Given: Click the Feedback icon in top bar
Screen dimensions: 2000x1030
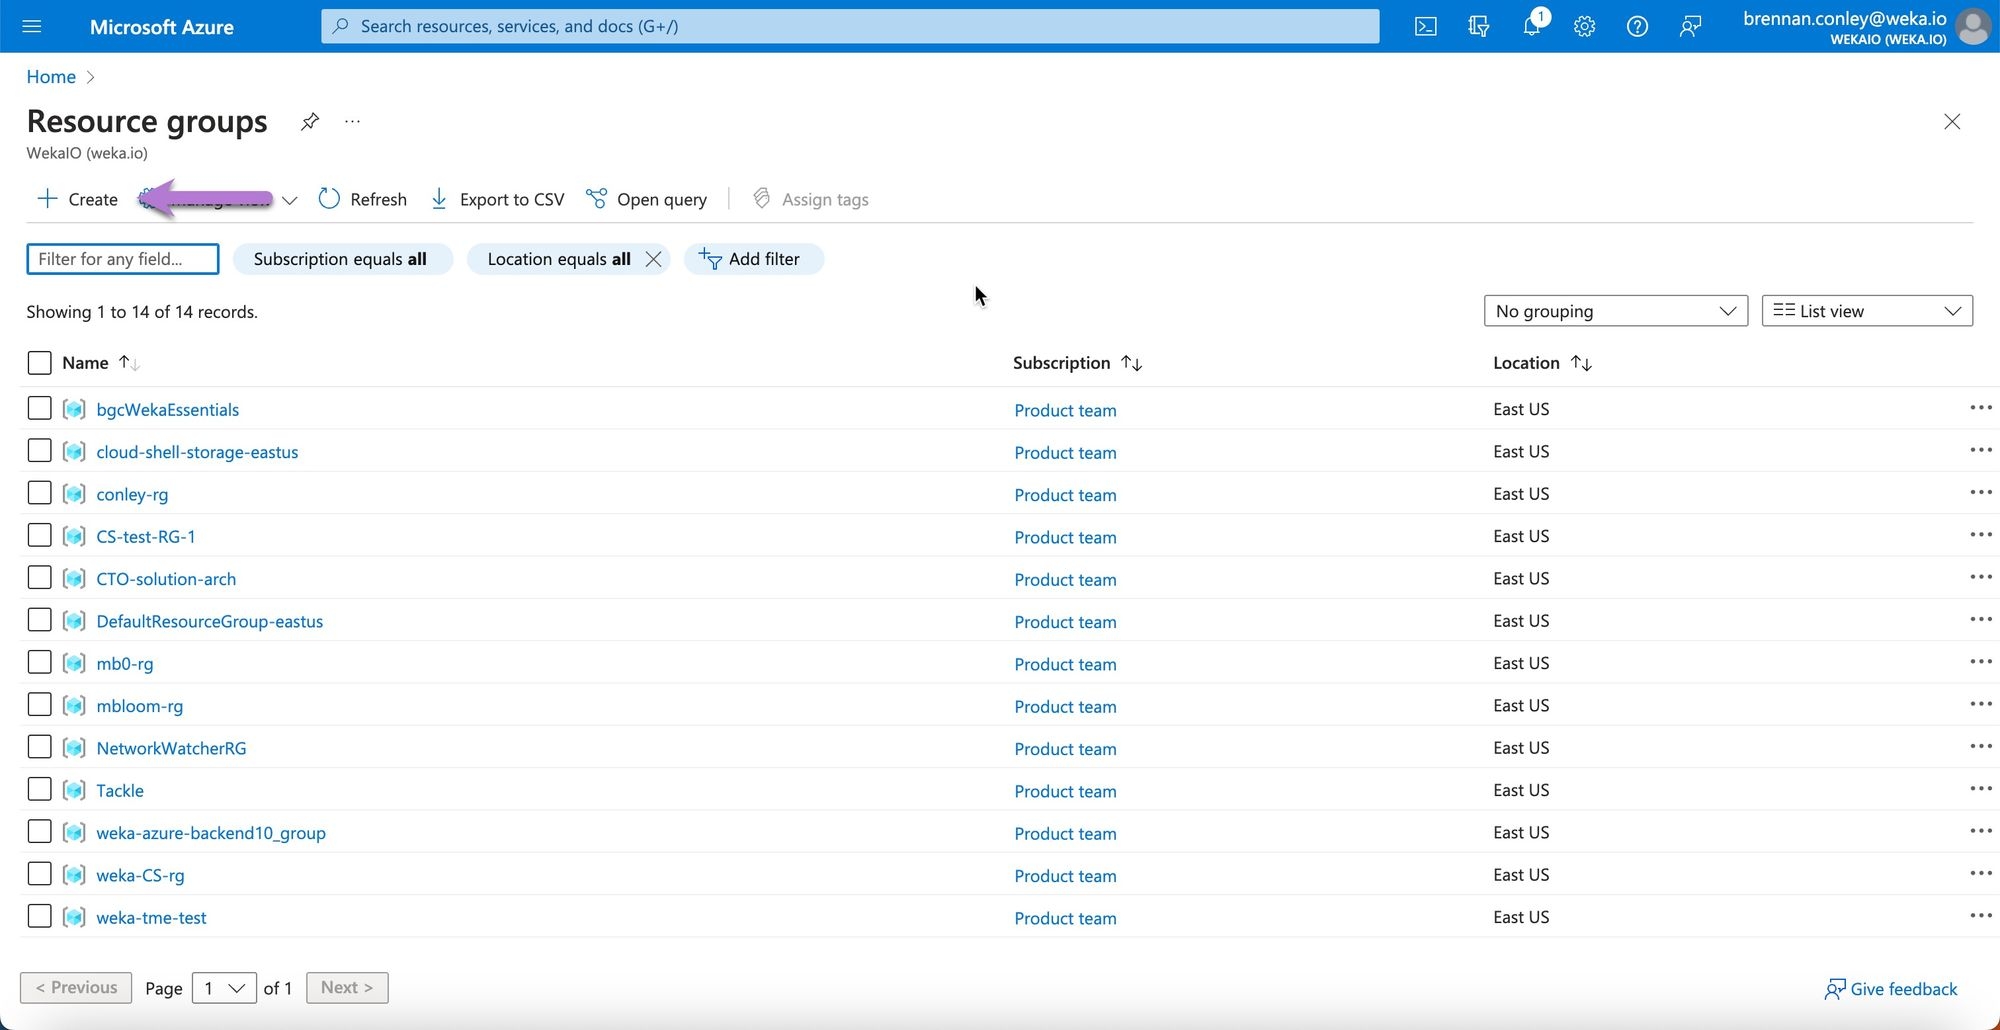Looking at the screenshot, I should coord(1690,27).
